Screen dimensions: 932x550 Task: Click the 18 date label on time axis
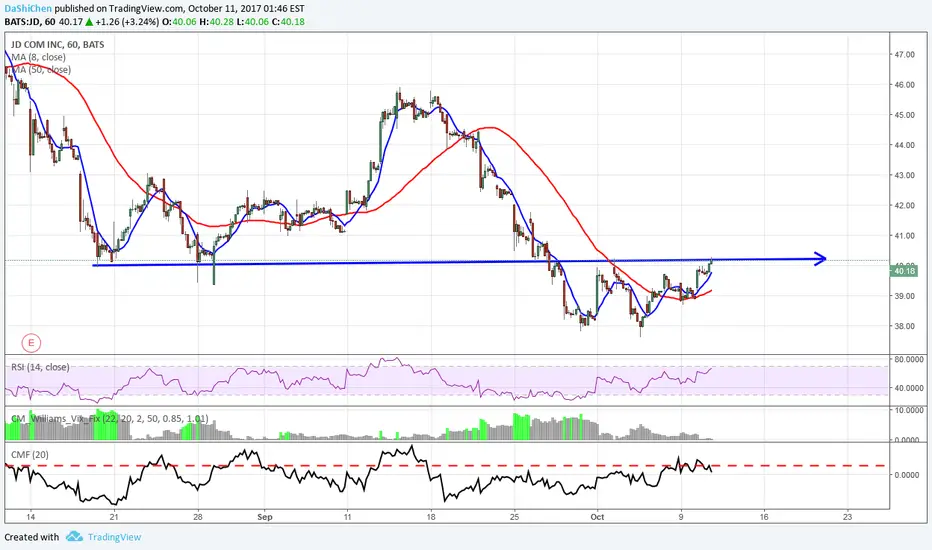coord(431,517)
